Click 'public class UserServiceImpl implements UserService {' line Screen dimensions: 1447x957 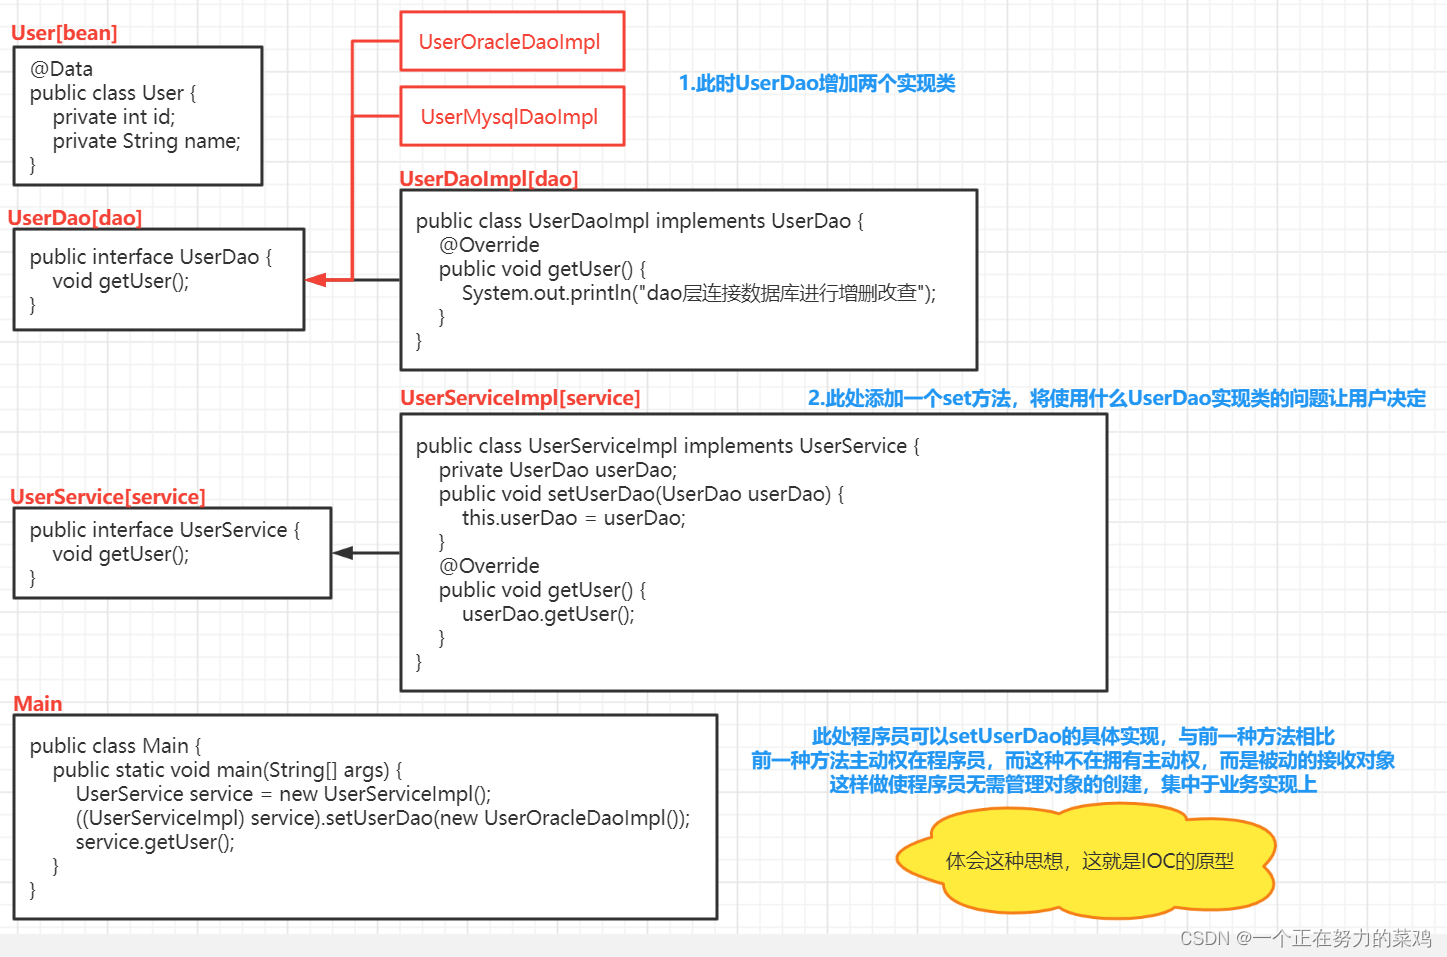[x=668, y=446]
